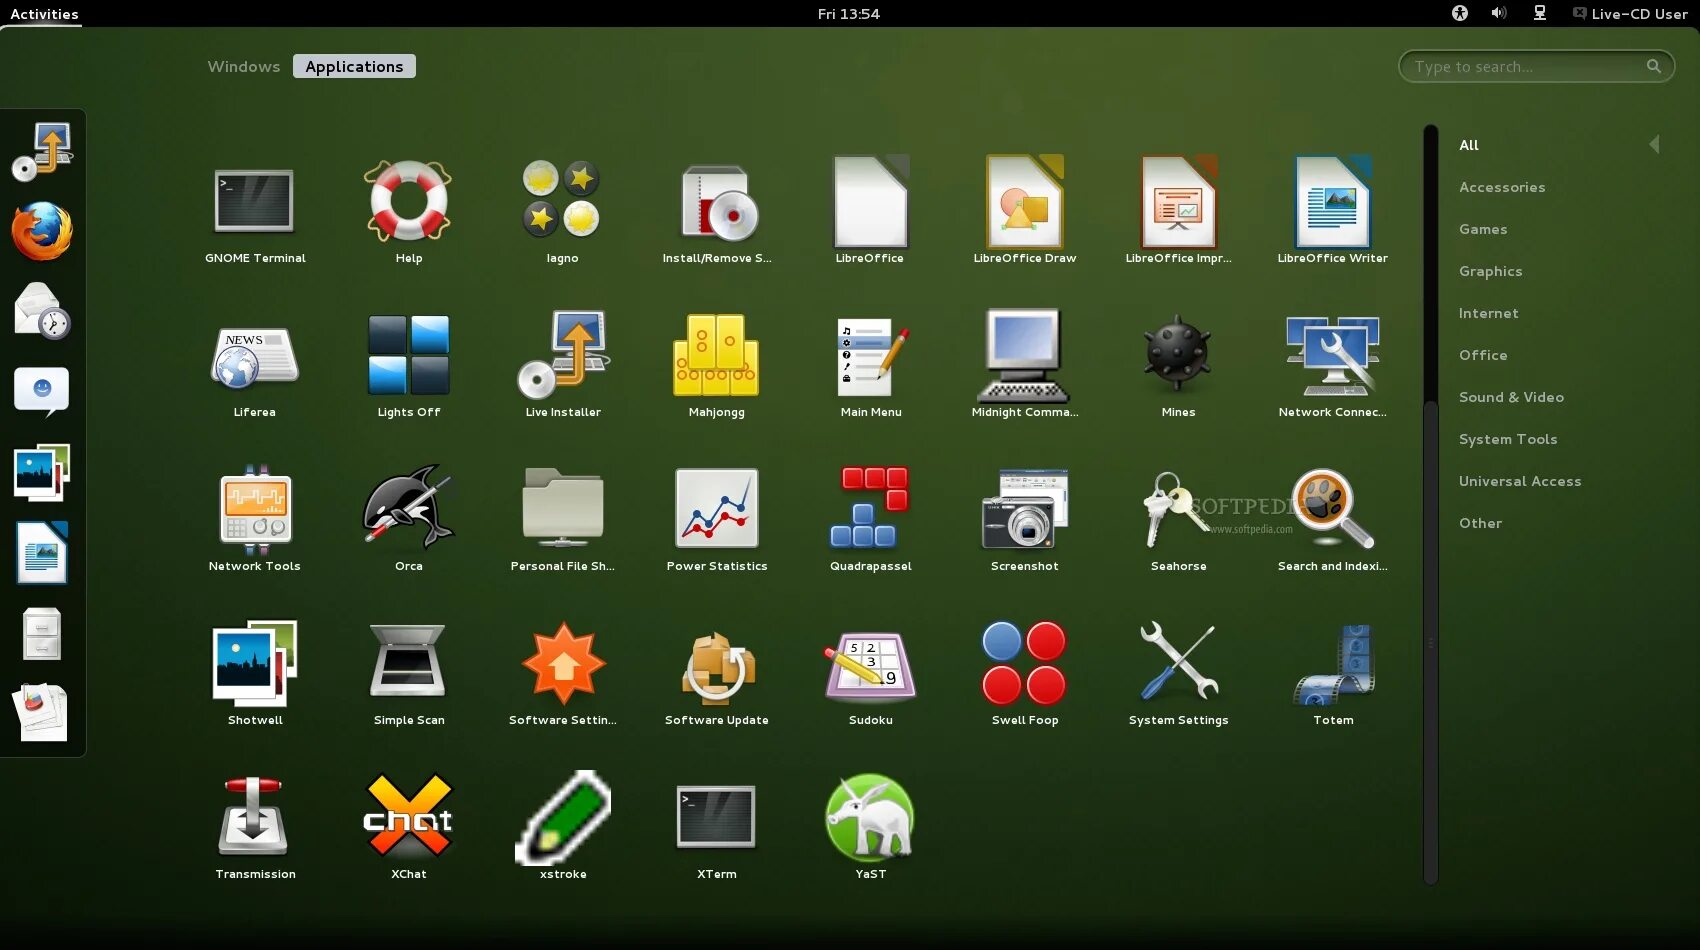Open the accessibility menu in top bar
Viewport: 1700px width, 950px height.
1460,13
